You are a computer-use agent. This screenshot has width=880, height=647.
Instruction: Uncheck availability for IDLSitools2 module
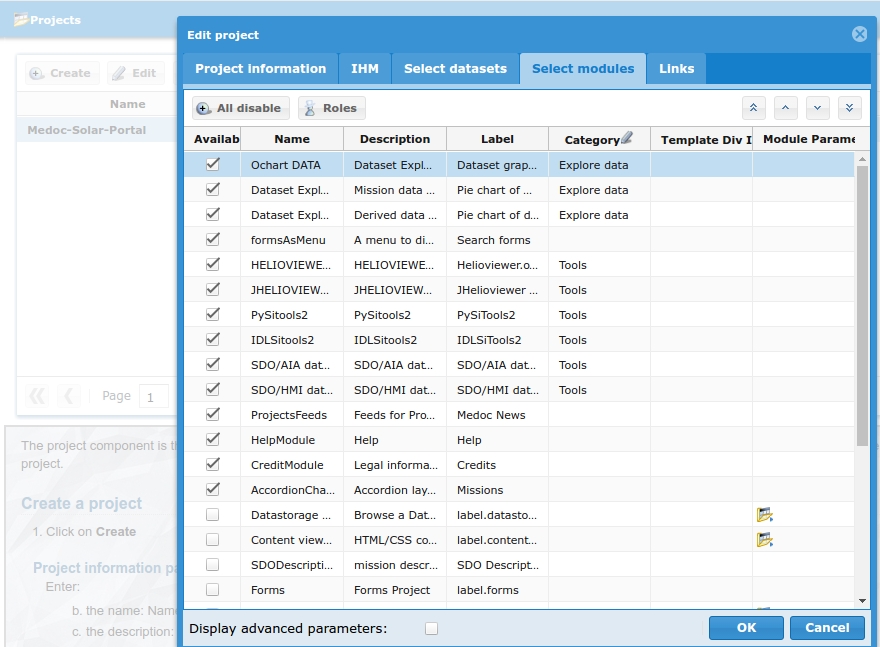pos(213,339)
